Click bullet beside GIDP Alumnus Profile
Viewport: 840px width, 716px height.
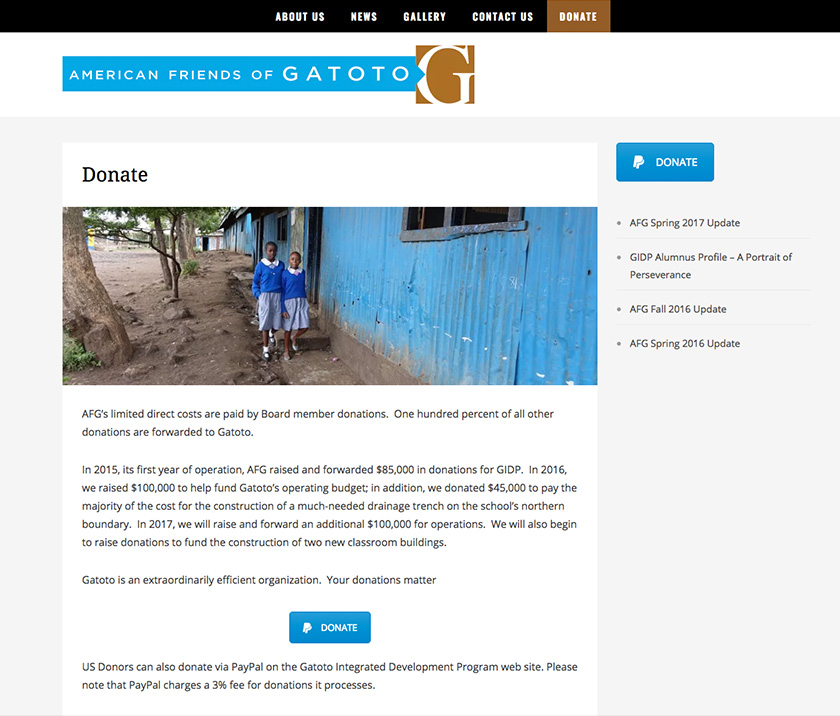(619, 258)
